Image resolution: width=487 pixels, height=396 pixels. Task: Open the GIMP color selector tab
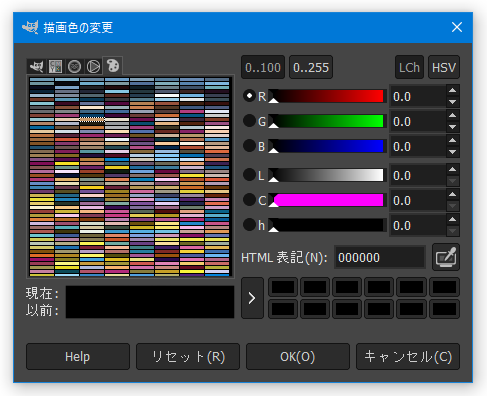(36, 66)
